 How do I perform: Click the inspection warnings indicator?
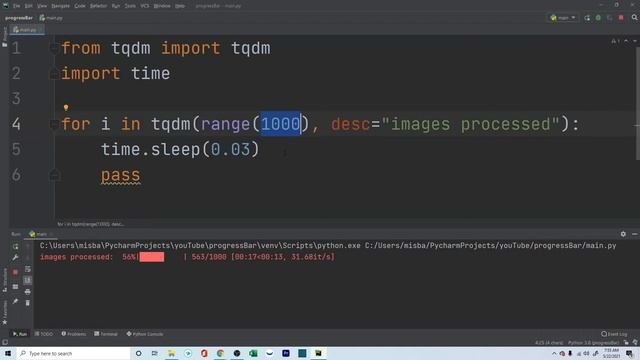click(615, 41)
